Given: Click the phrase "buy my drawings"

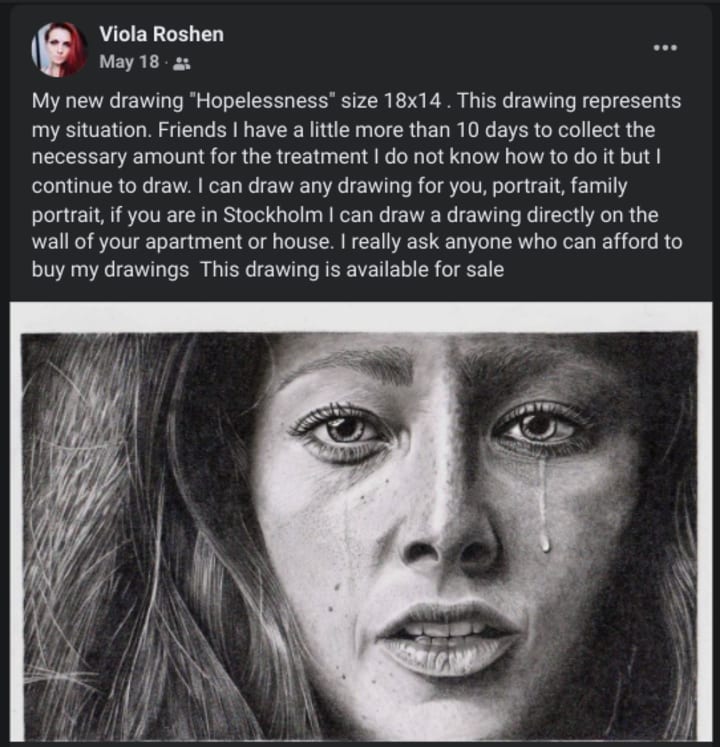Looking at the screenshot, I should pyautogui.click(x=110, y=270).
